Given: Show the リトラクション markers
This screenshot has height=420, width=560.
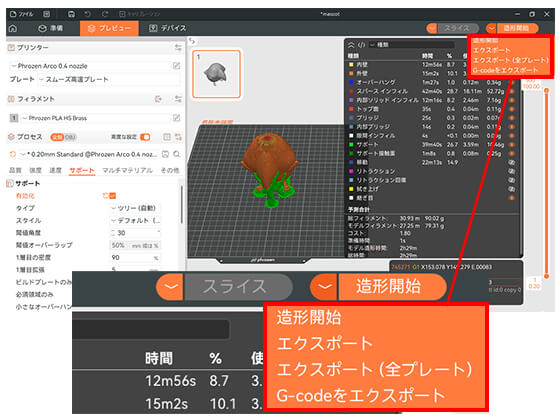Looking at the screenshot, I should 511,171.
